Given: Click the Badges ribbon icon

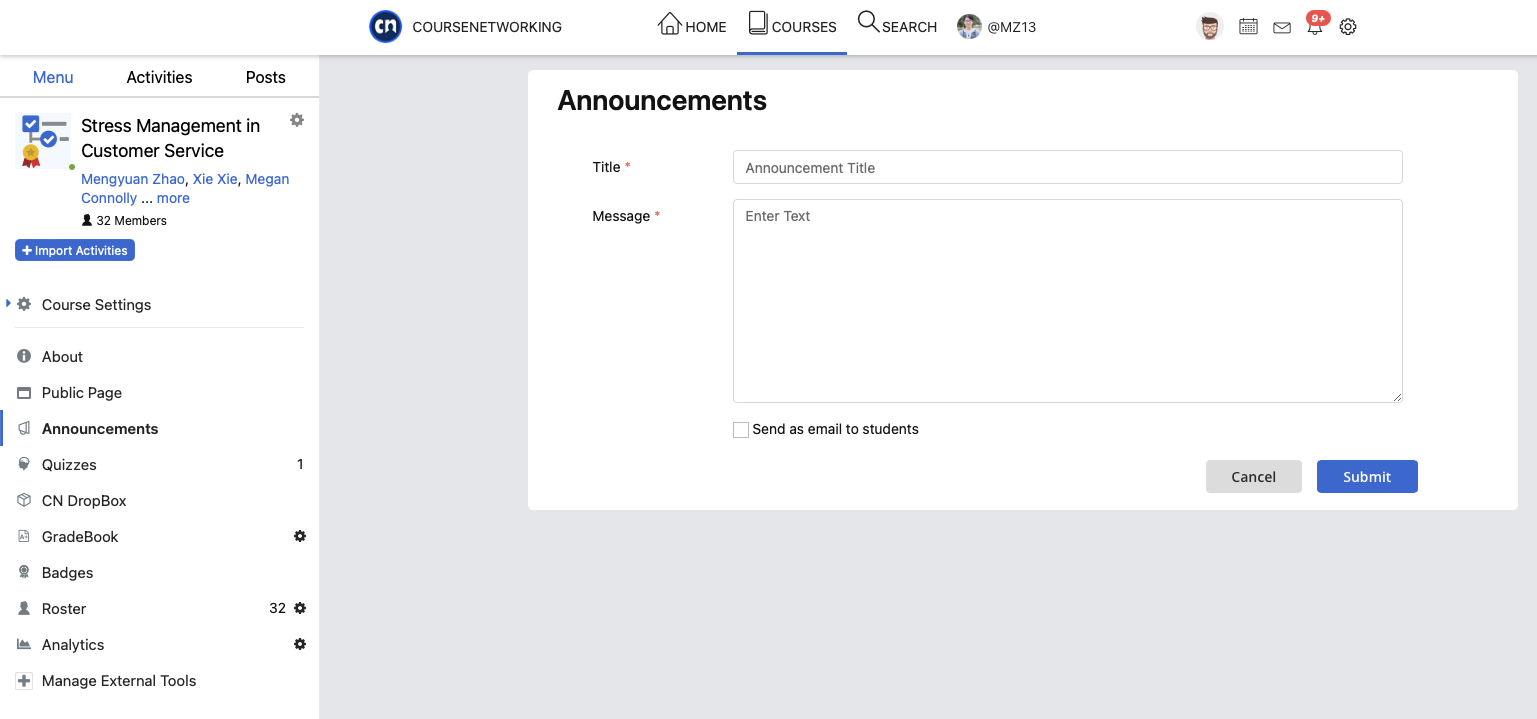Looking at the screenshot, I should point(24,573).
